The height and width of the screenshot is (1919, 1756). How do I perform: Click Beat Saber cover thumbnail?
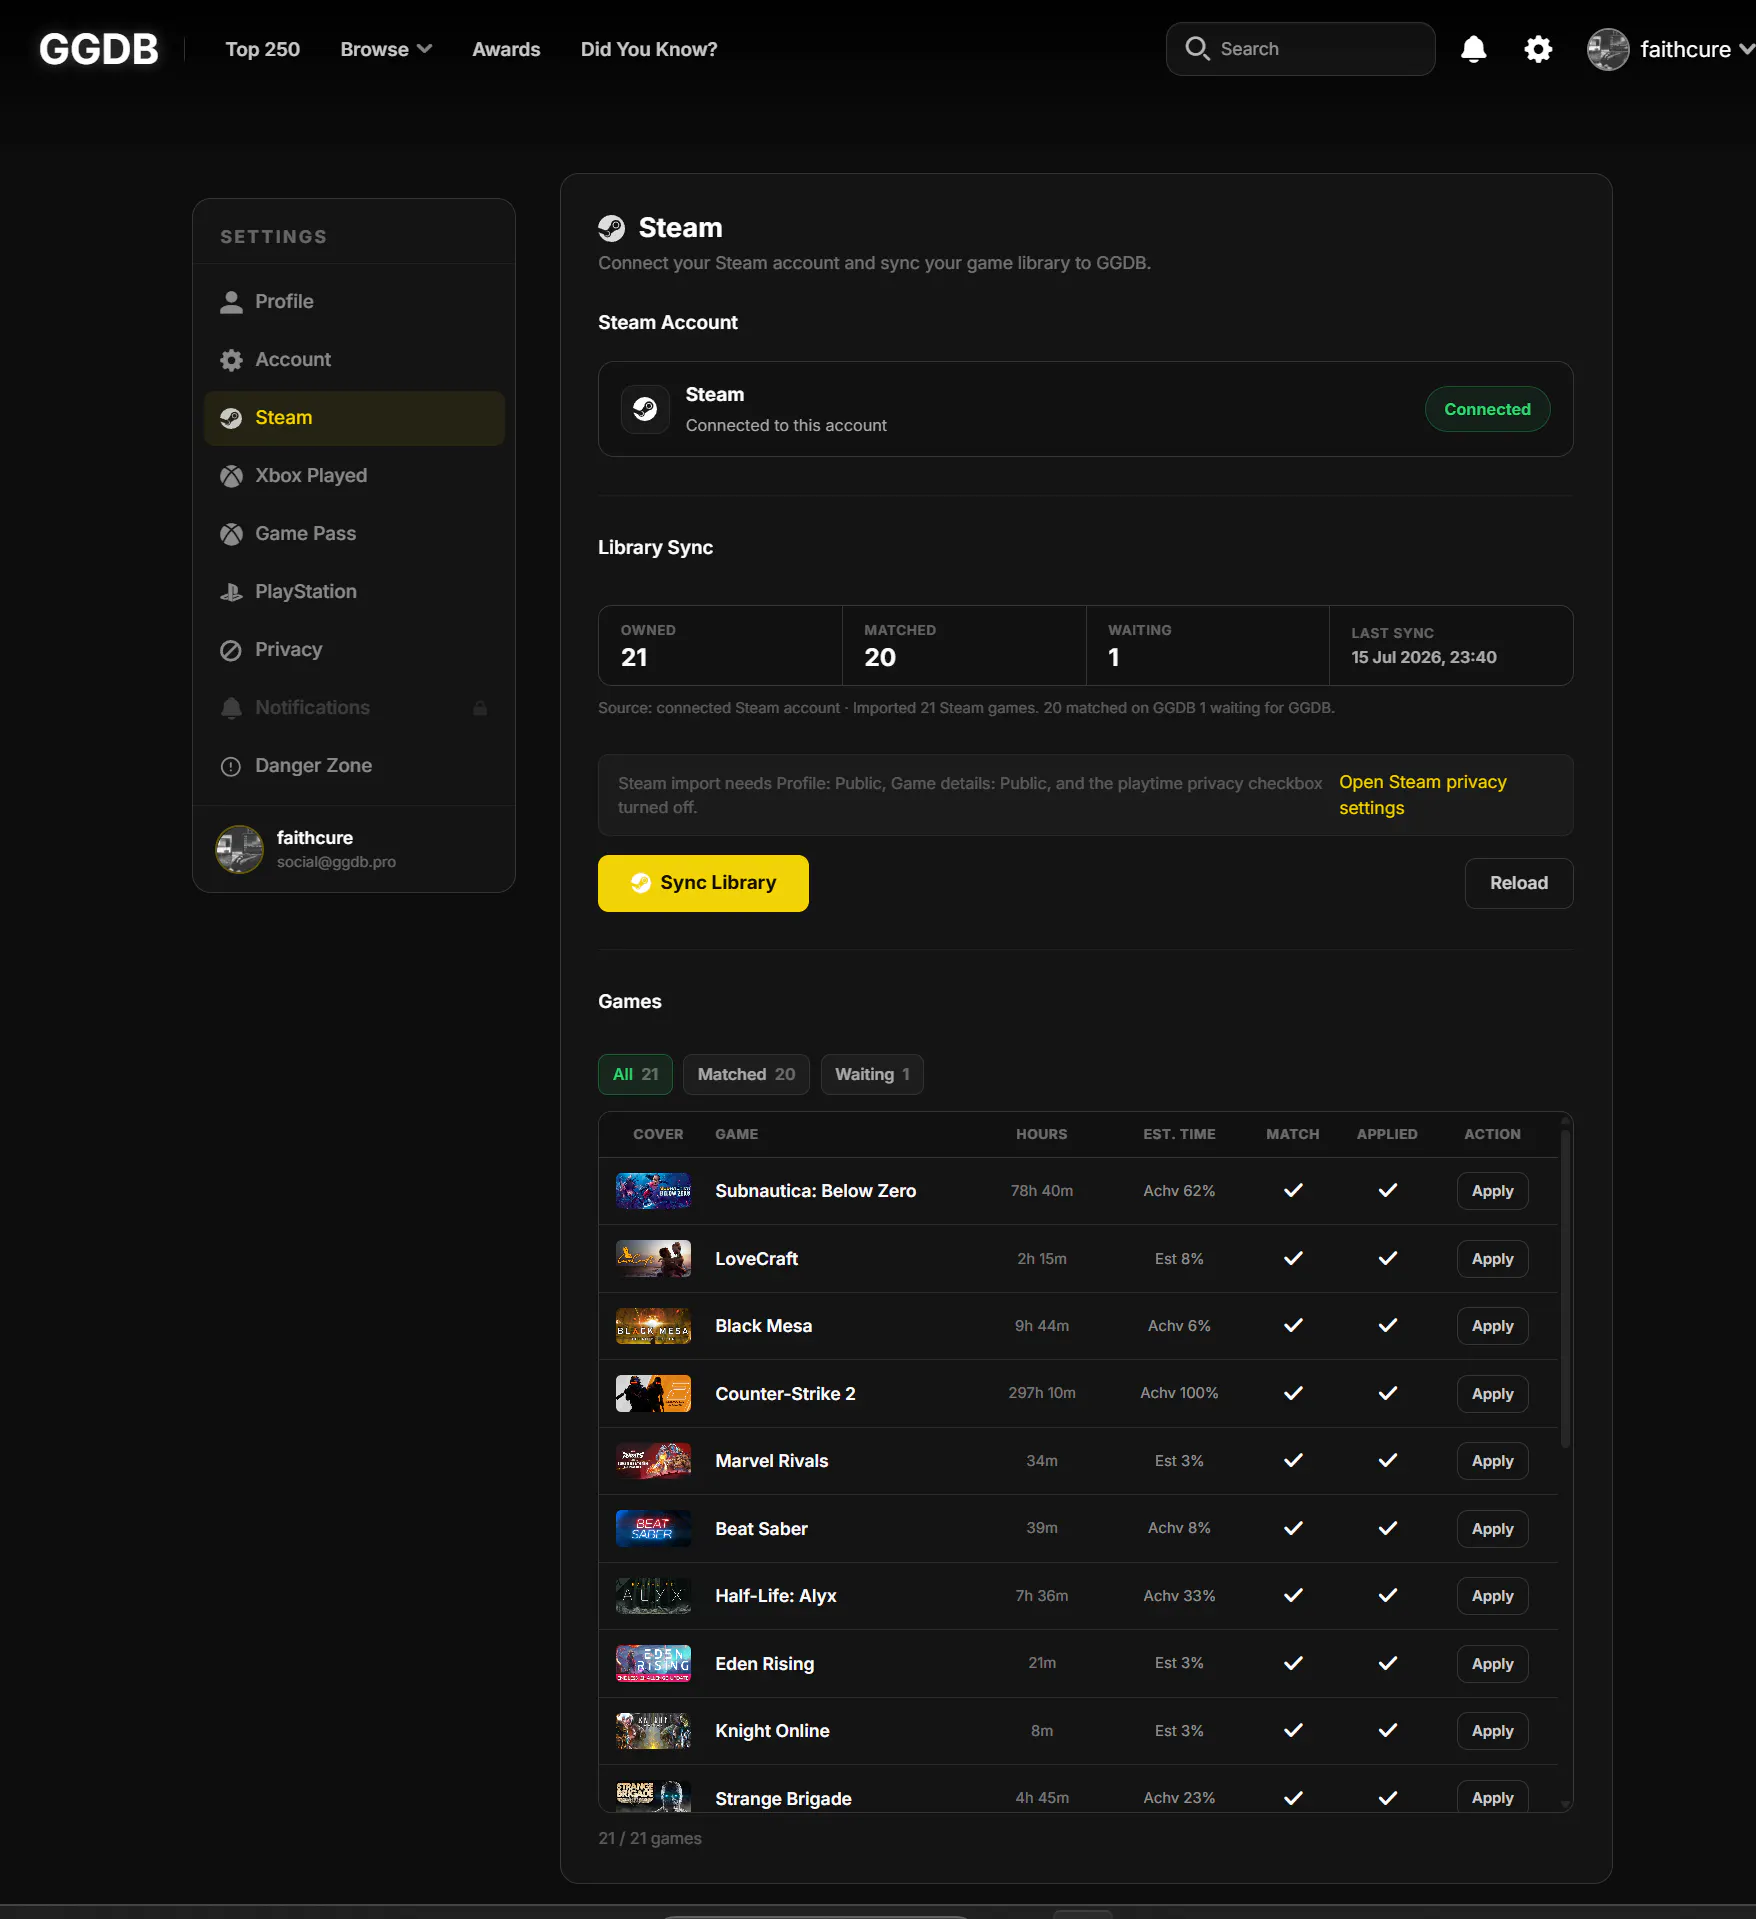(x=653, y=1528)
